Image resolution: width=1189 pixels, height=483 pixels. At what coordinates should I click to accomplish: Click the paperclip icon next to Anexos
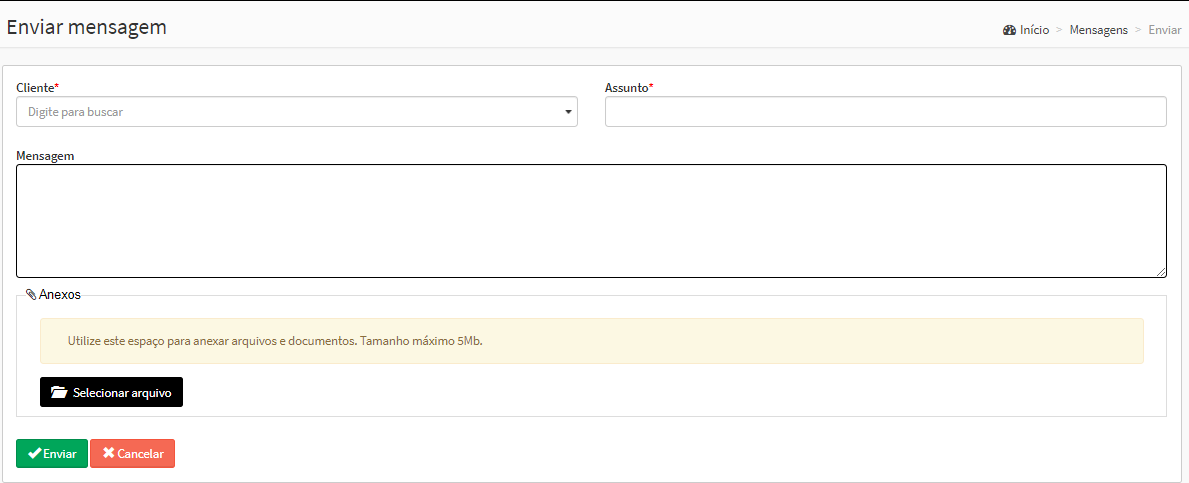click(x=31, y=295)
